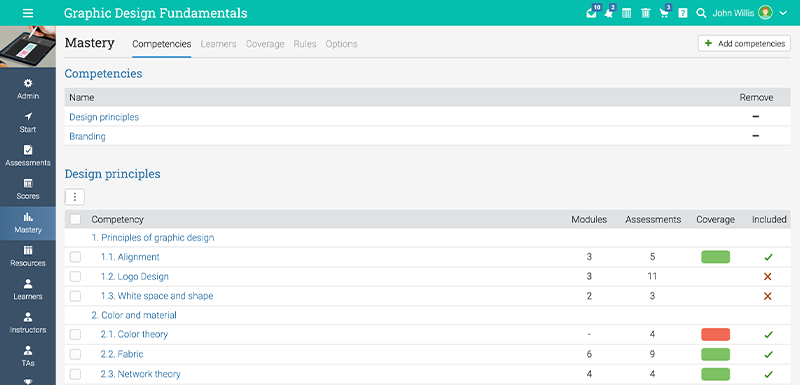Open the three-dot options menu button
Screen dimensions: 800x385
click(74, 197)
